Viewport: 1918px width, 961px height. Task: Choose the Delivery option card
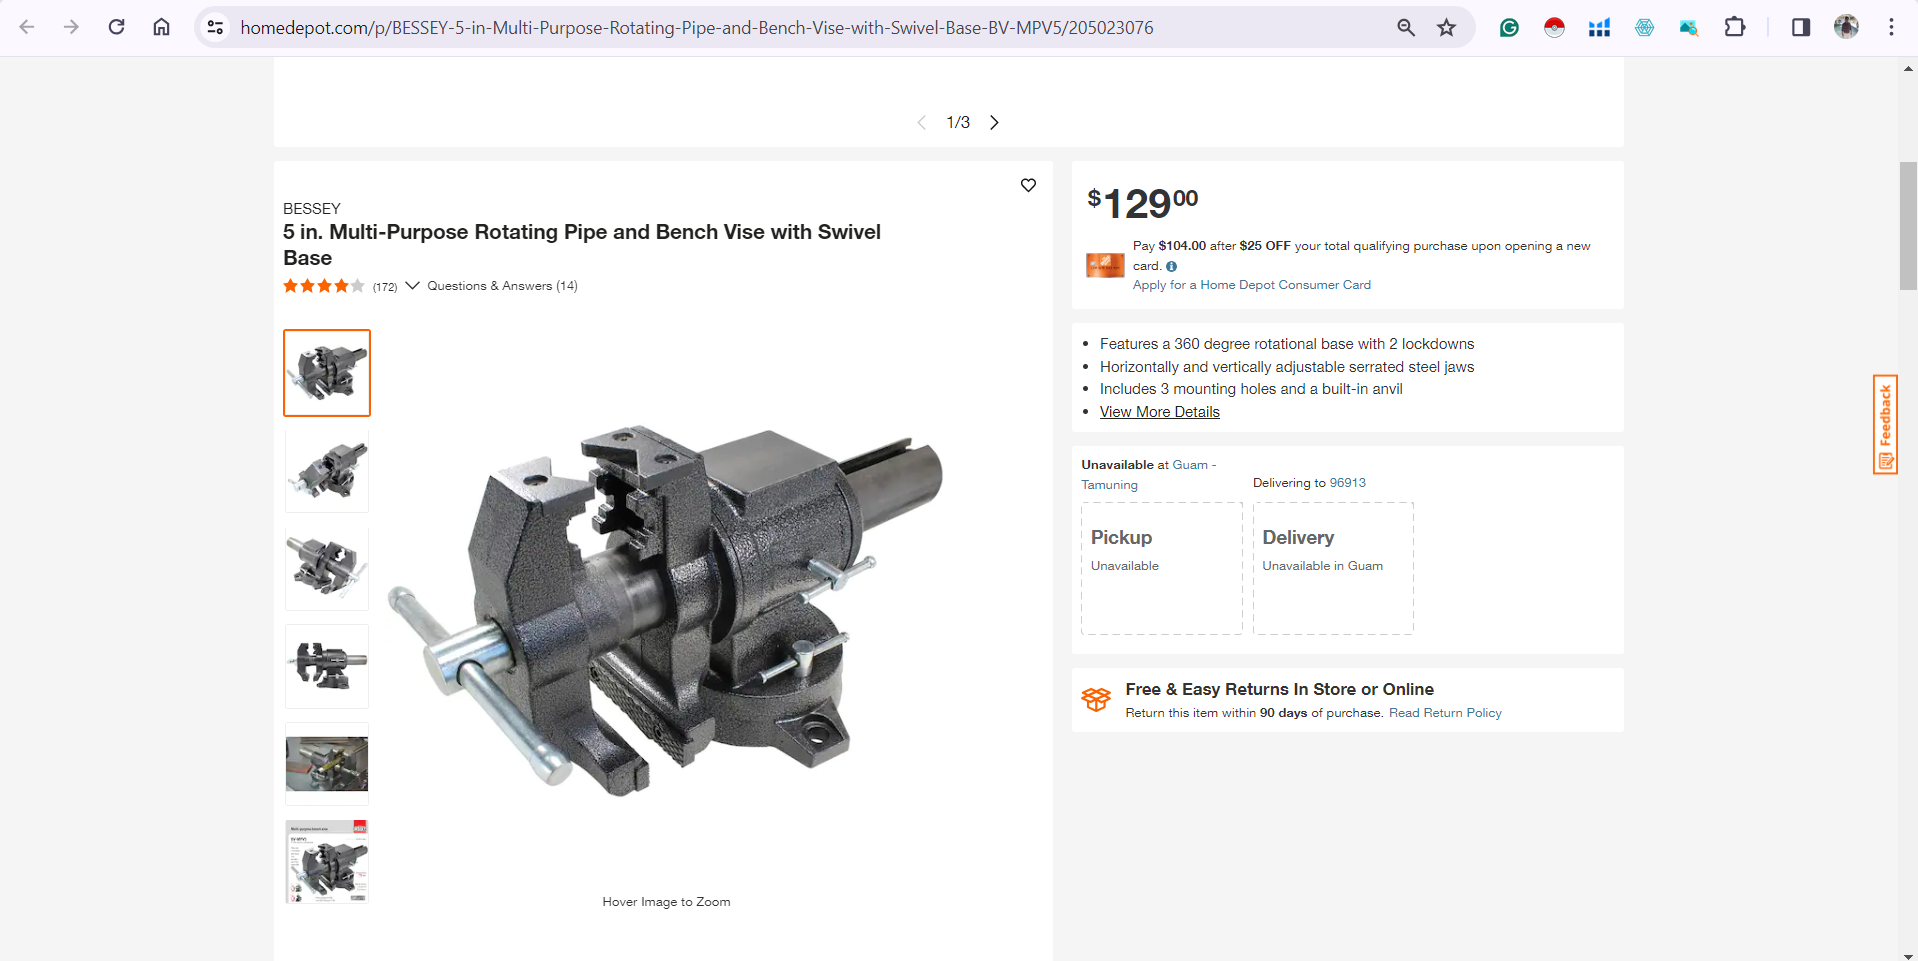coord(1333,568)
